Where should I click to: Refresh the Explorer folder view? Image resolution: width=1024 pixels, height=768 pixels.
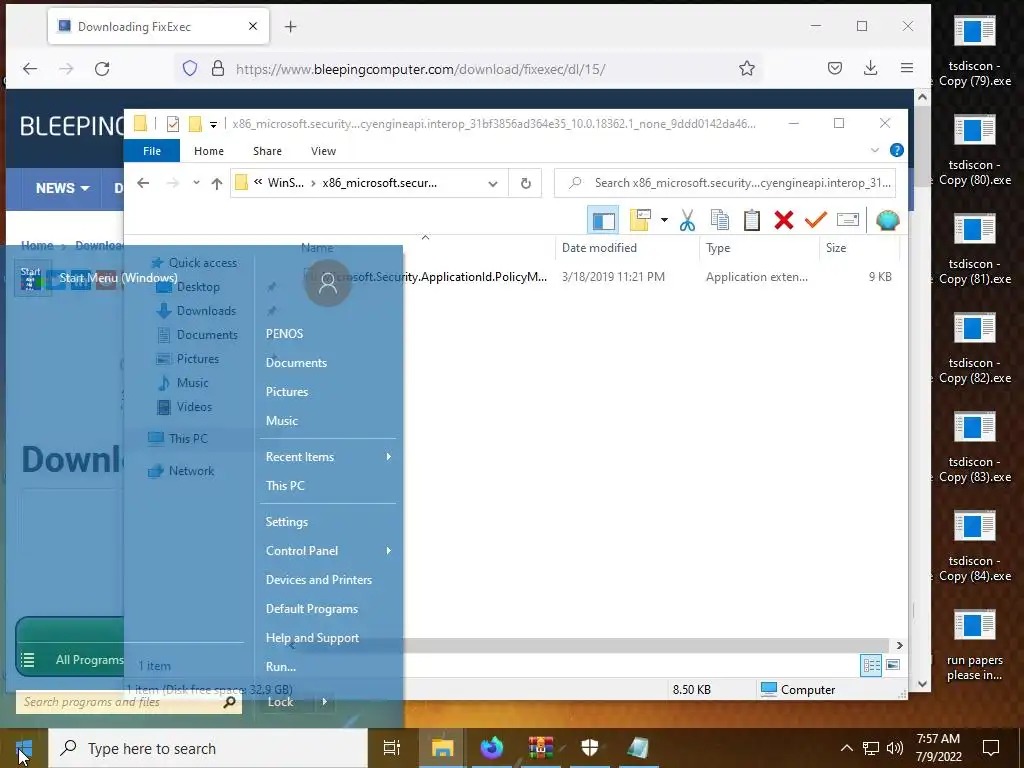click(x=526, y=184)
